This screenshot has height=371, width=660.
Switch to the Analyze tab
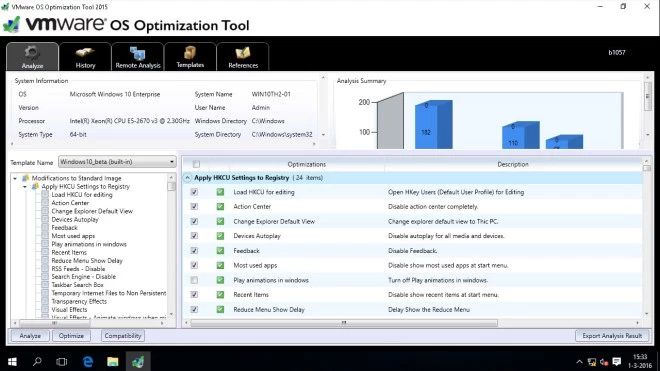point(32,56)
